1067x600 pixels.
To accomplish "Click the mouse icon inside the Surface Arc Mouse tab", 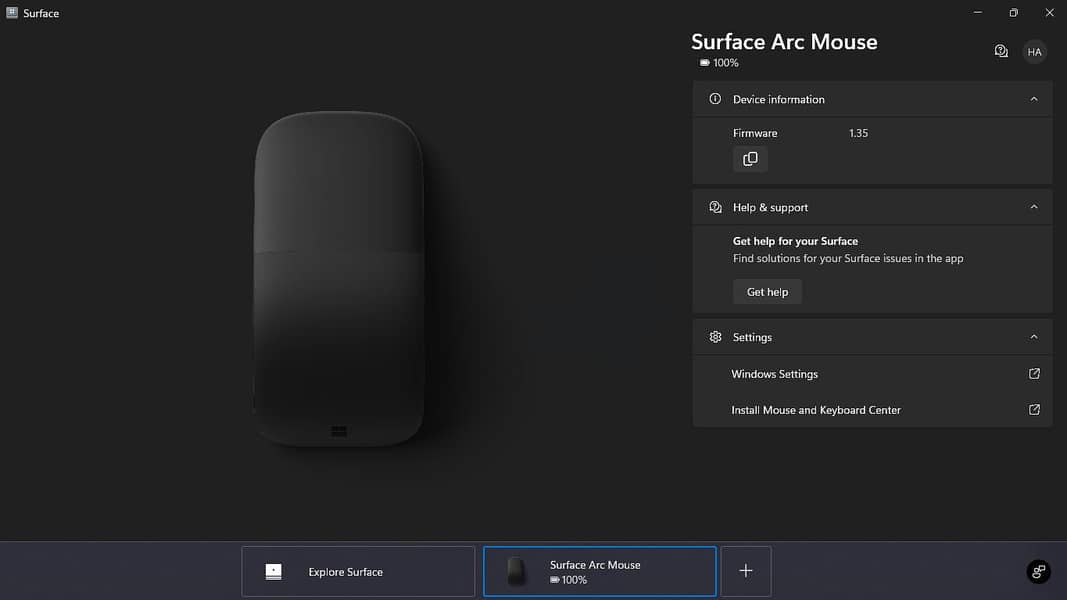I will tap(516, 571).
